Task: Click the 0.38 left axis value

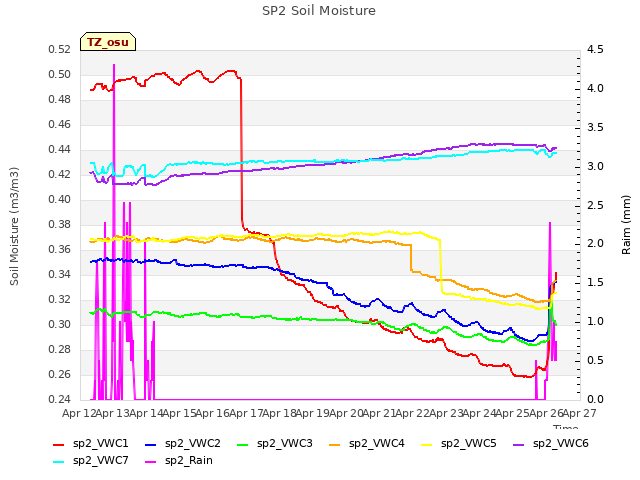Action: (60, 224)
